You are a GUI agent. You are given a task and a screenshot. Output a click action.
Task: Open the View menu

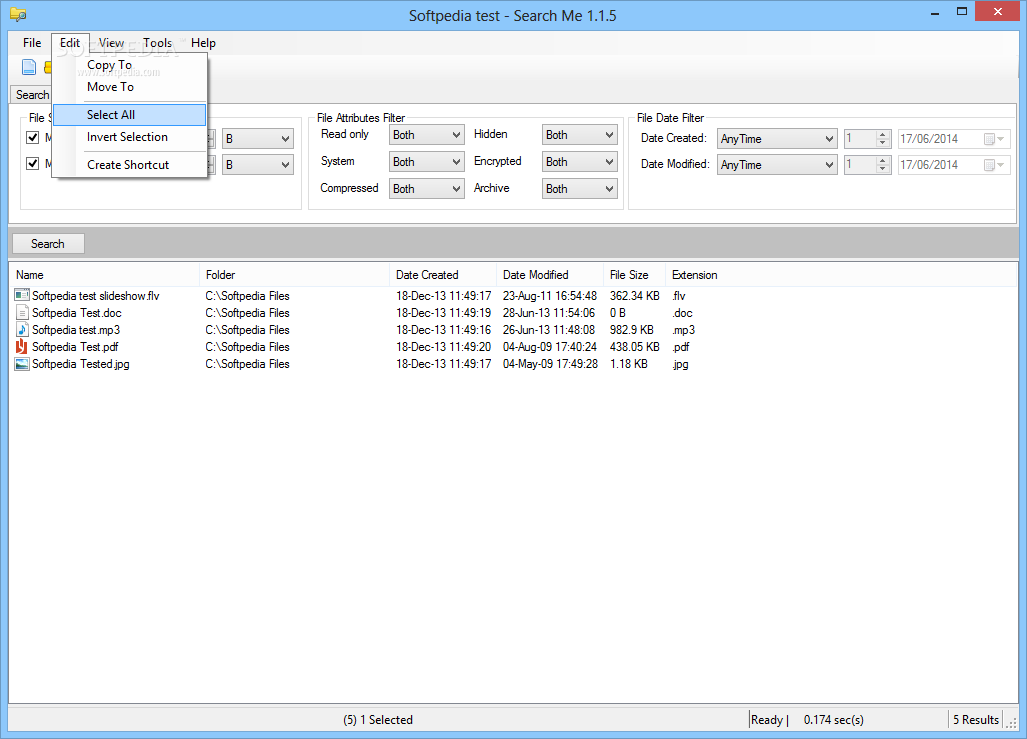111,43
